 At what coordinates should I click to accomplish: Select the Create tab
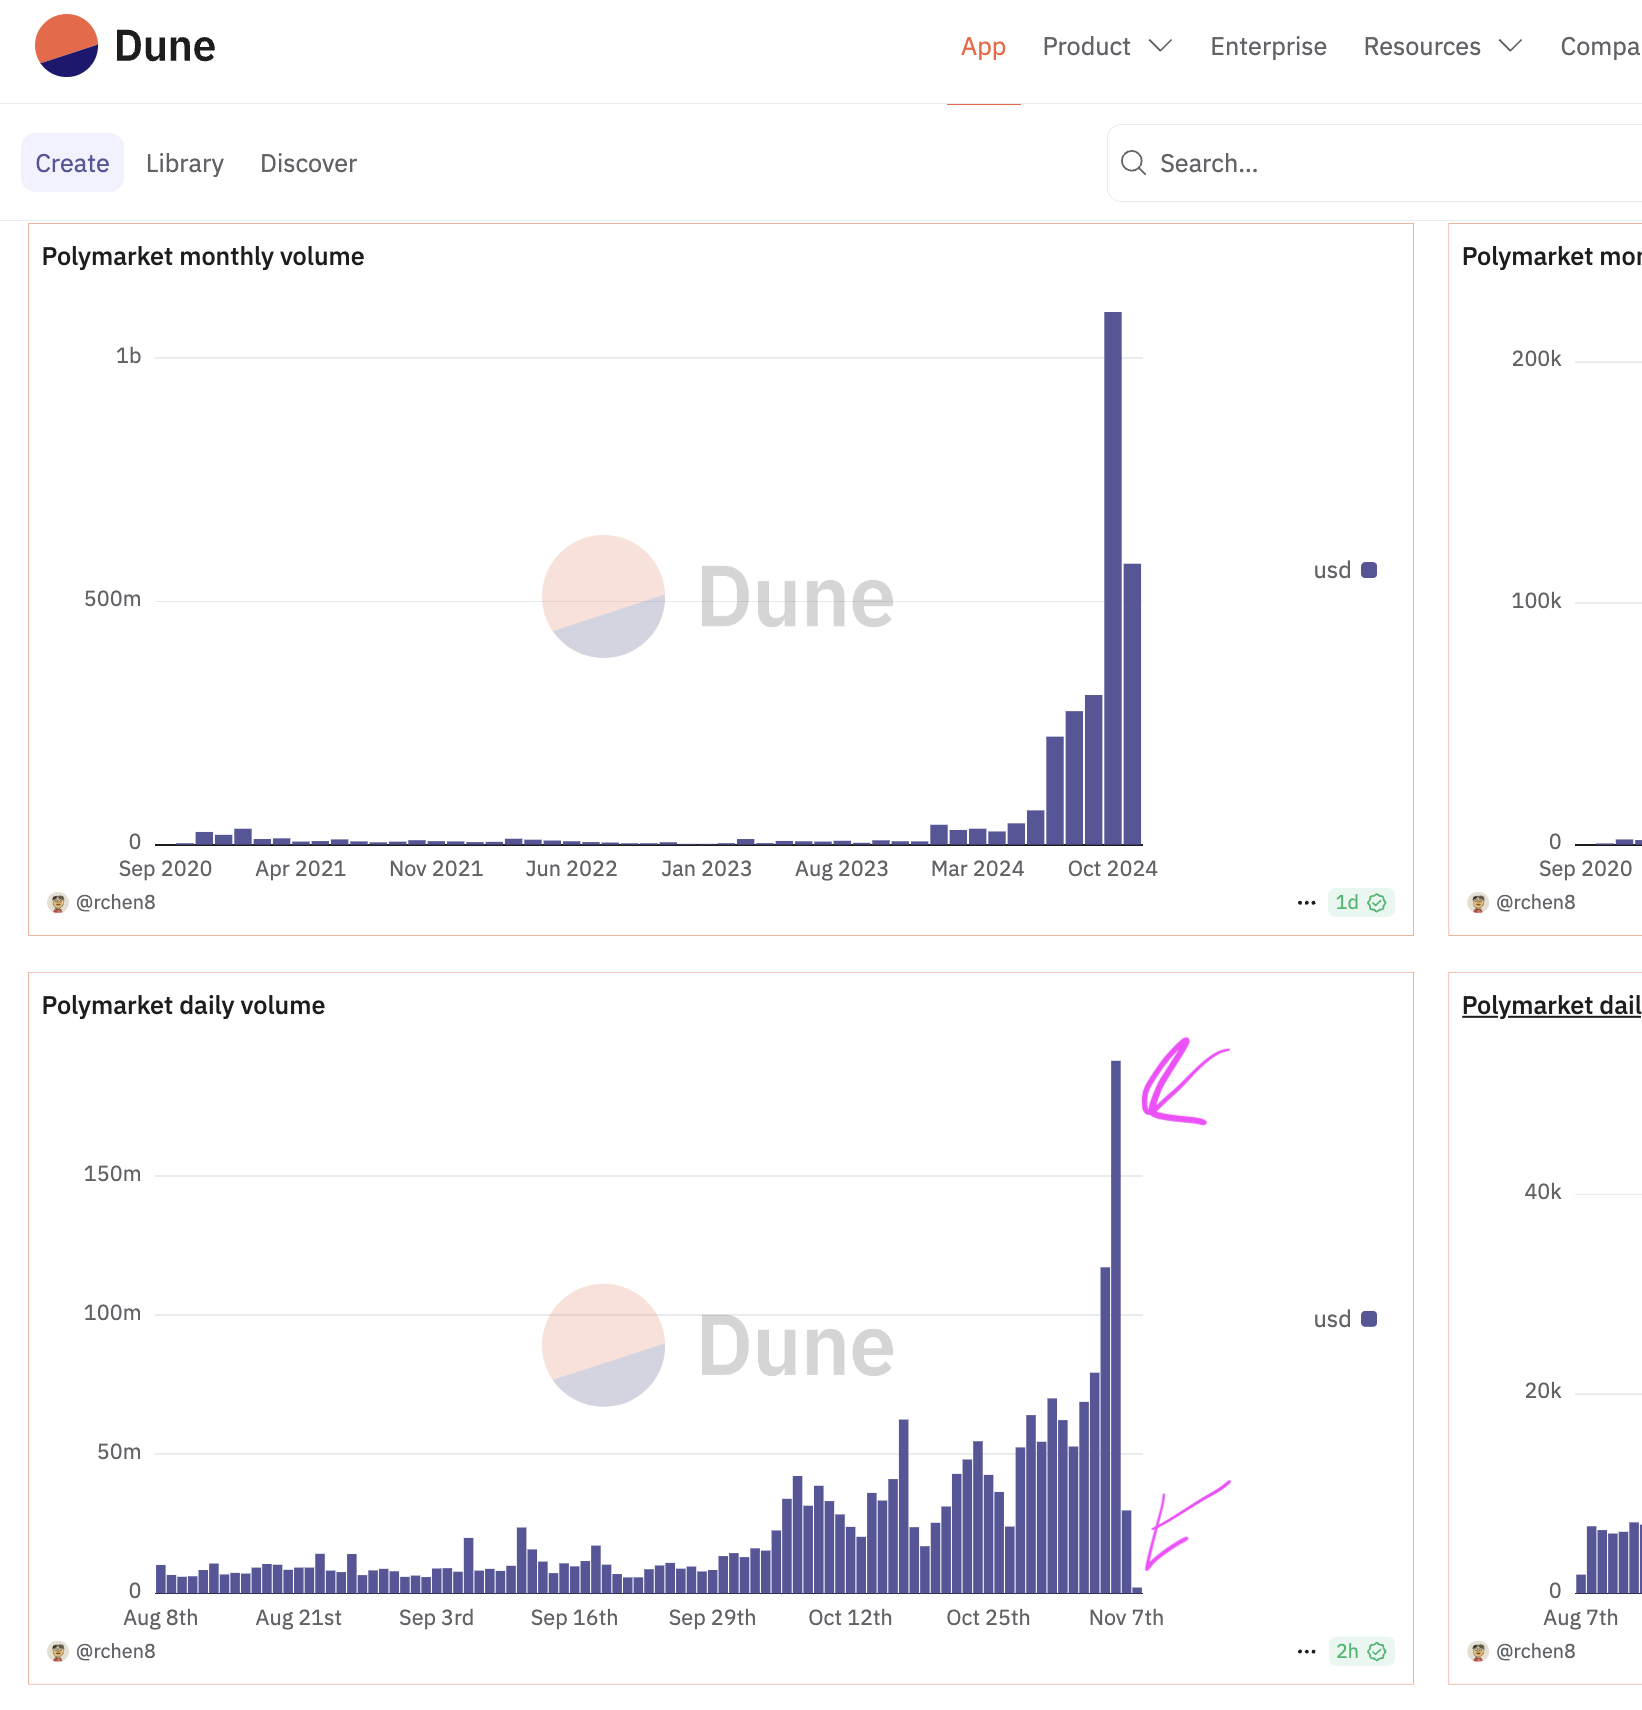point(72,163)
